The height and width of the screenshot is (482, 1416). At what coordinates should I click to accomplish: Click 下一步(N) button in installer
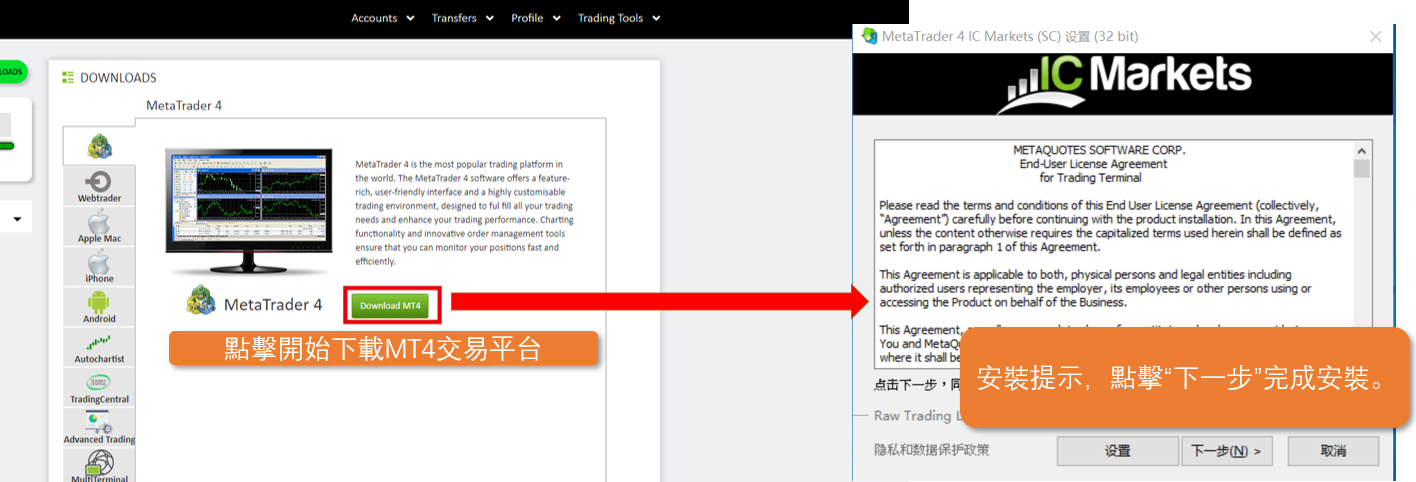(x=1226, y=451)
